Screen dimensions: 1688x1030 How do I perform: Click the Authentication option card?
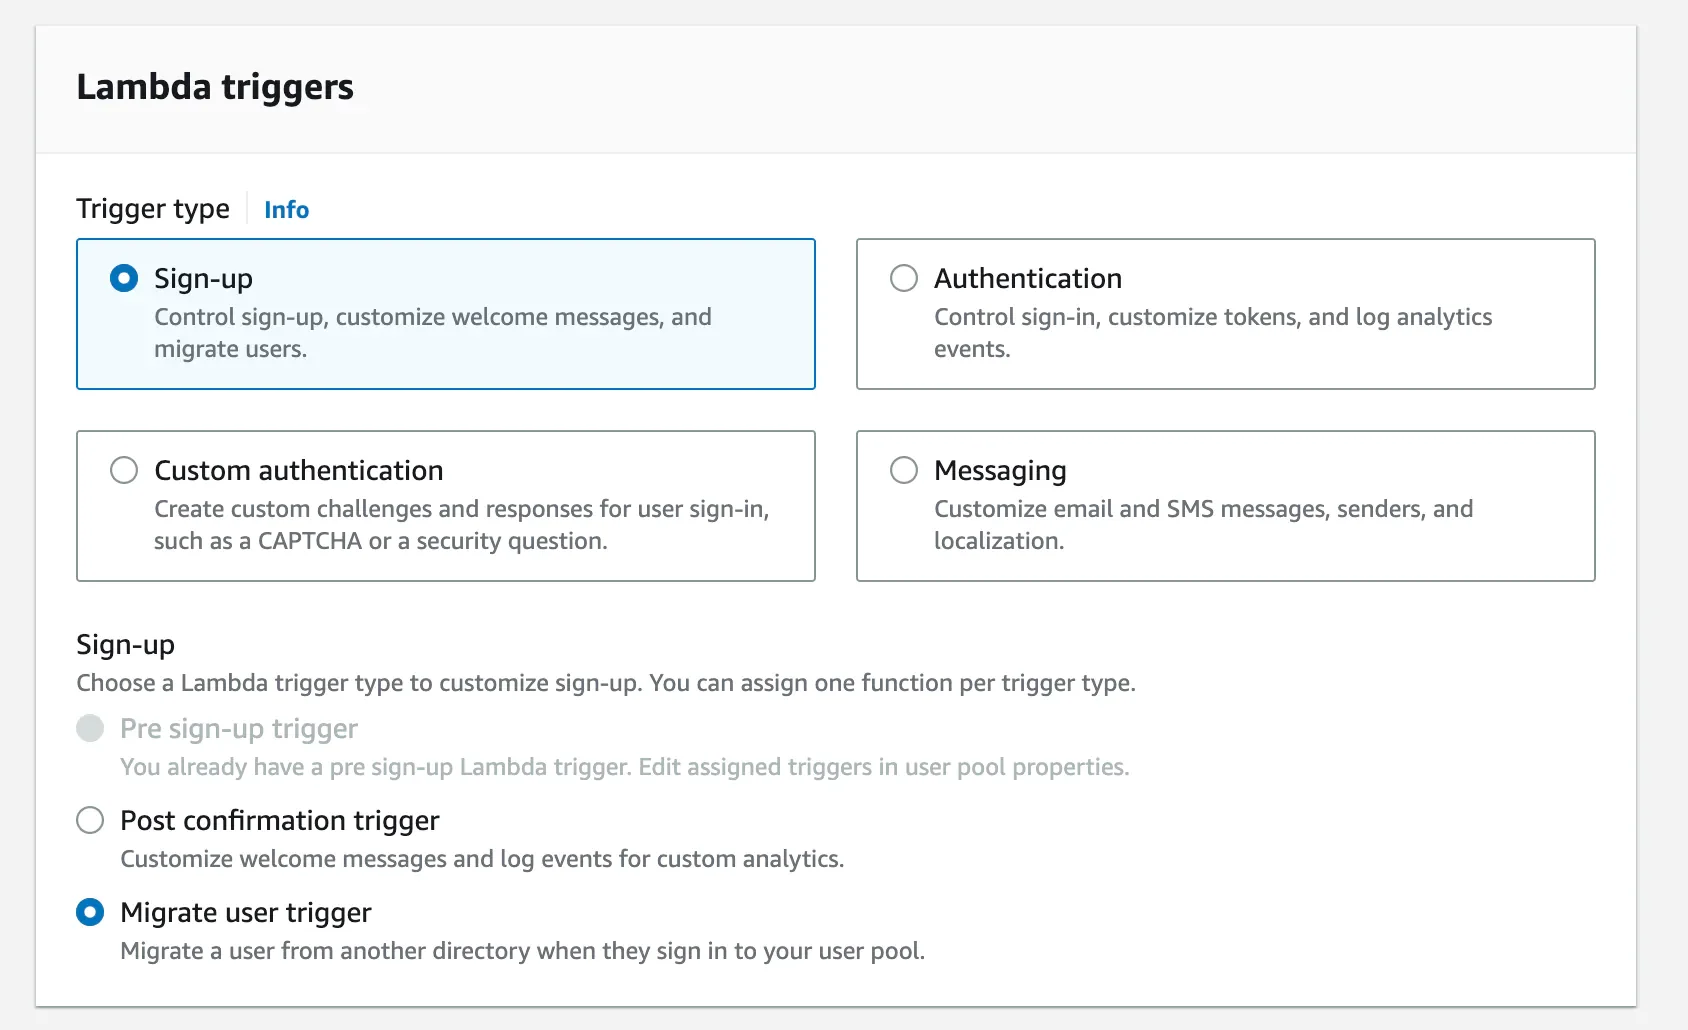(x=1224, y=313)
